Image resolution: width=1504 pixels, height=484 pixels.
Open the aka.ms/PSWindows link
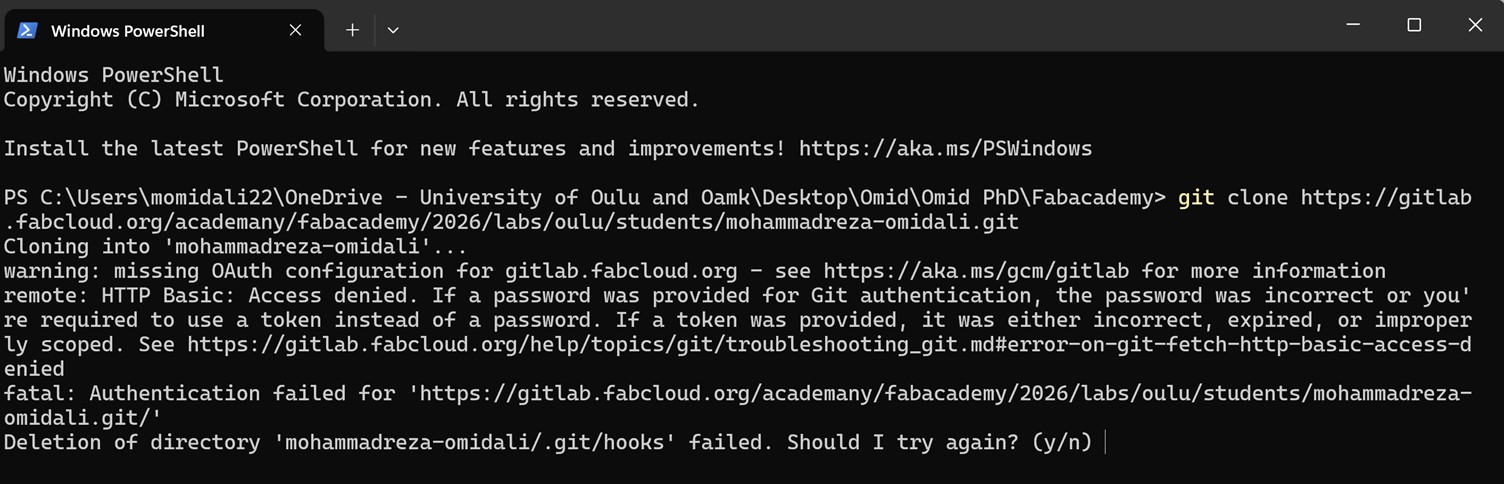(945, 149)
